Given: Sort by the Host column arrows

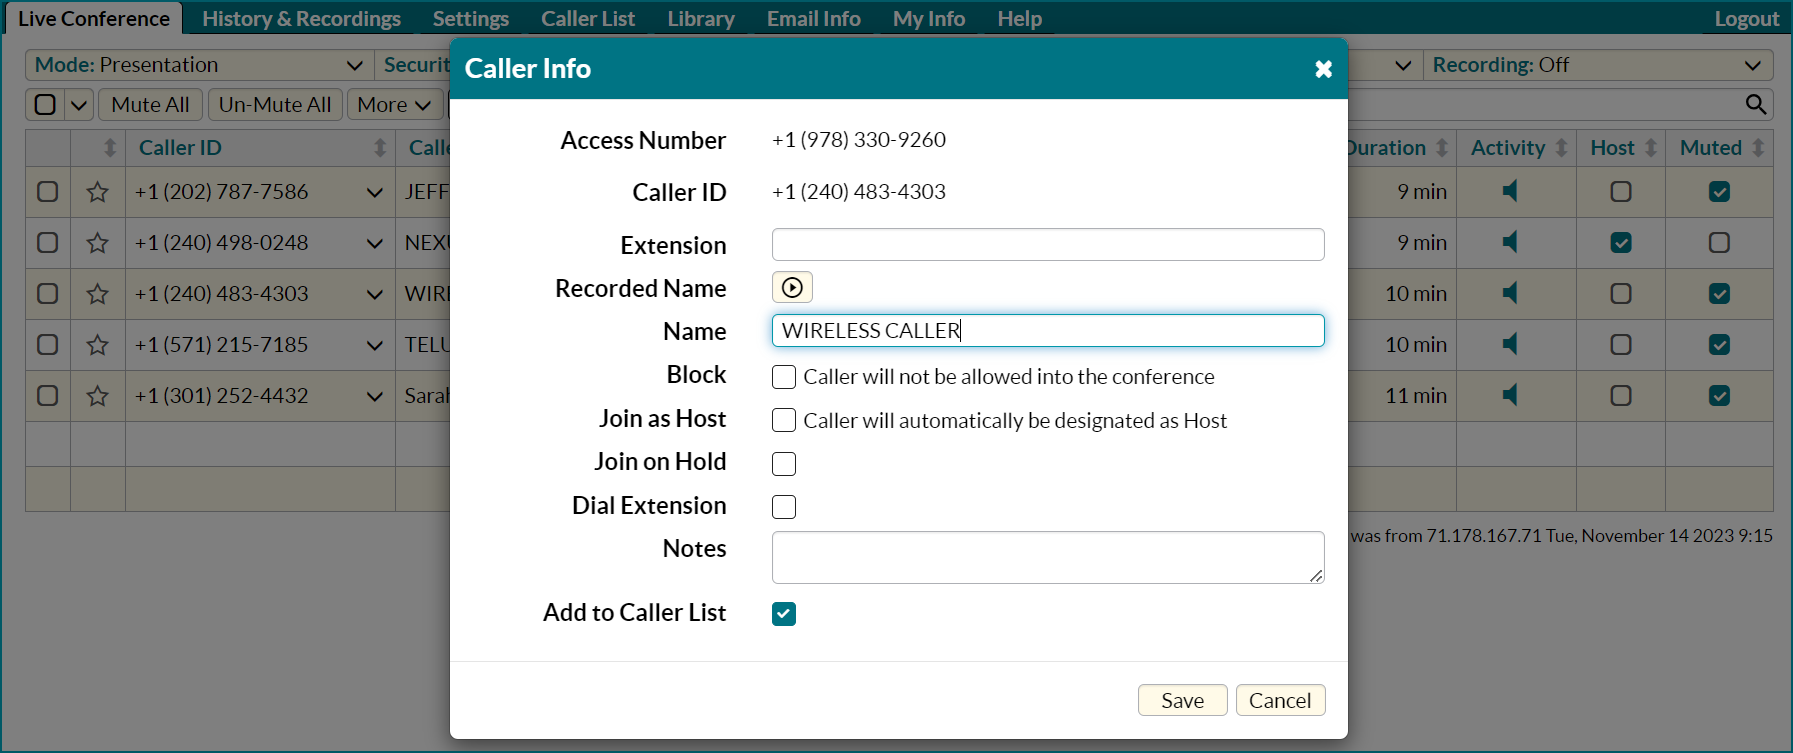Looking at the screenshot, I should (x=1651, y=148).
